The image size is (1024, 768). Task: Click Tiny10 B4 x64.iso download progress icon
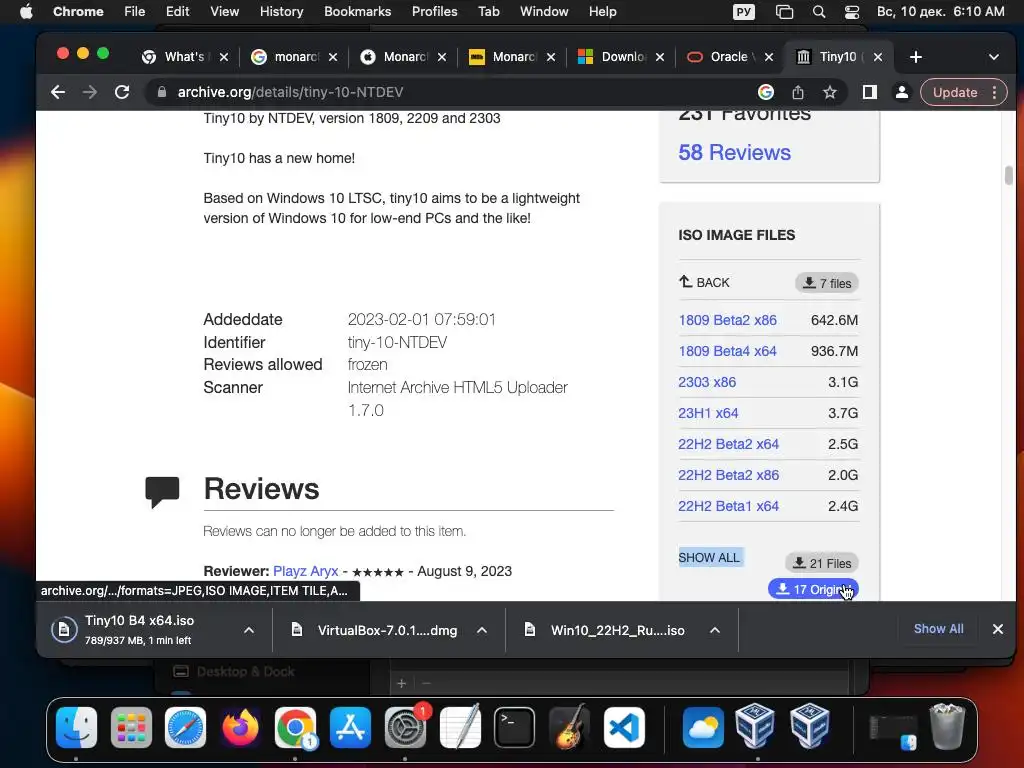pos(64,630)
